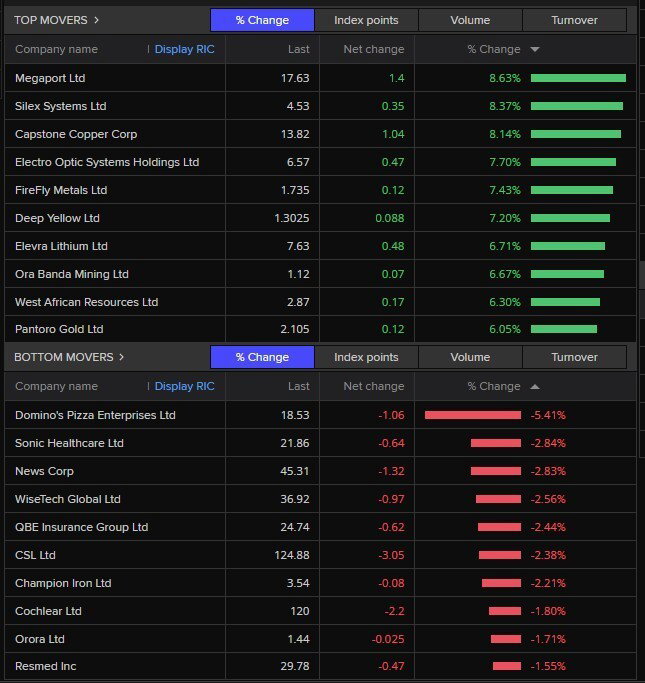Toggle Display RIC in Bottom Movers header

[x=185, y=386]
